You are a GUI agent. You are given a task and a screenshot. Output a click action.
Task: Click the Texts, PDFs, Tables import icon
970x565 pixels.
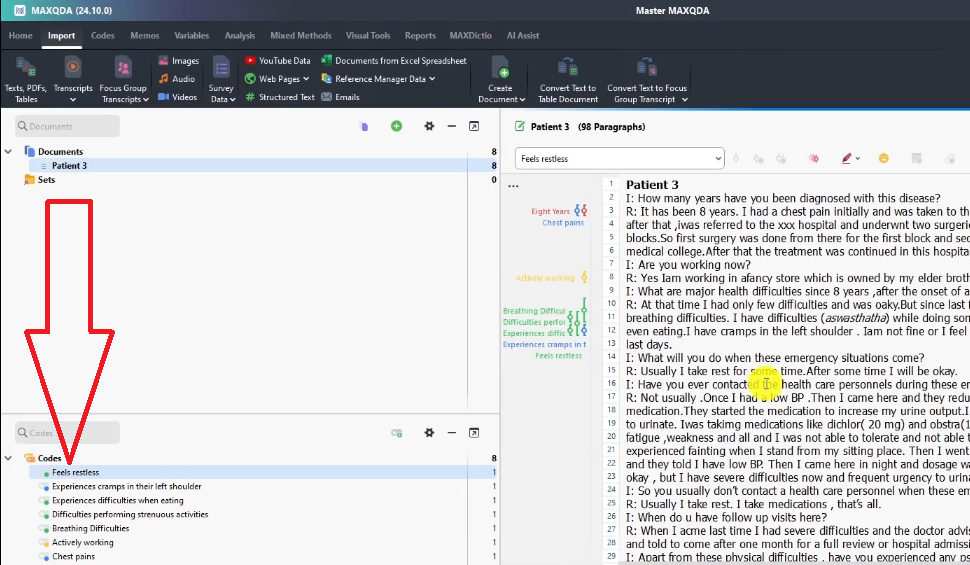tap(26, 78)
